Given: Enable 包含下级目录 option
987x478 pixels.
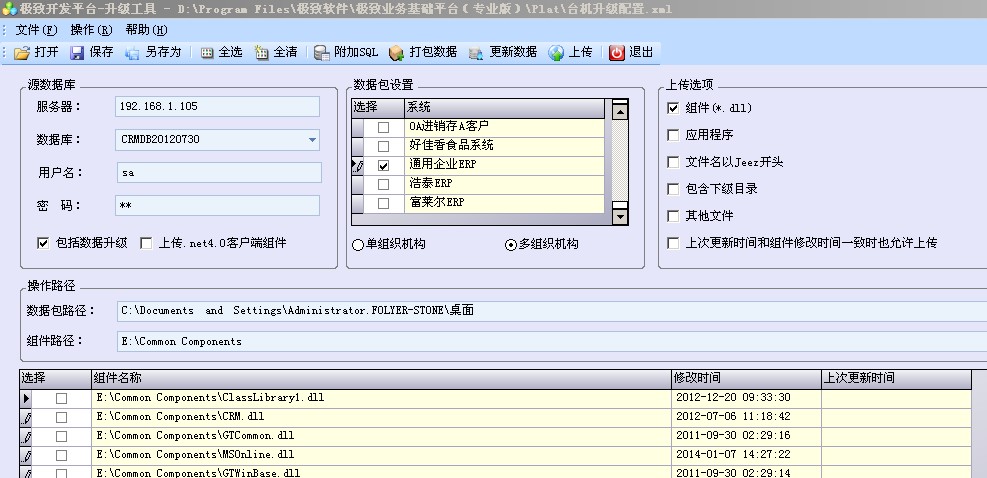Looking at the screenshot, I should [x=673, y=189].
